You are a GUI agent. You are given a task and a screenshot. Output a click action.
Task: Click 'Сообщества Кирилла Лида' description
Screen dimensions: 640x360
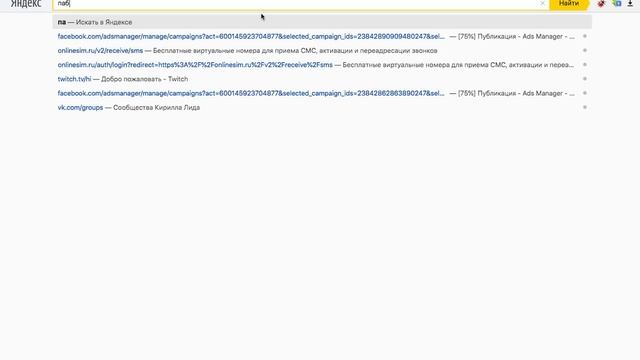click(156, 107)
